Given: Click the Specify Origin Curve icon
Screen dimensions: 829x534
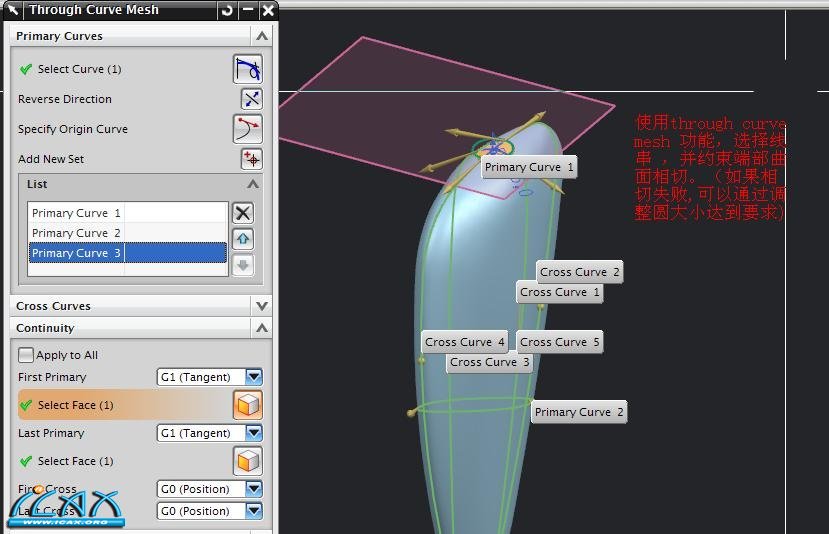Looking at the screenshot, I should point(247,129).
